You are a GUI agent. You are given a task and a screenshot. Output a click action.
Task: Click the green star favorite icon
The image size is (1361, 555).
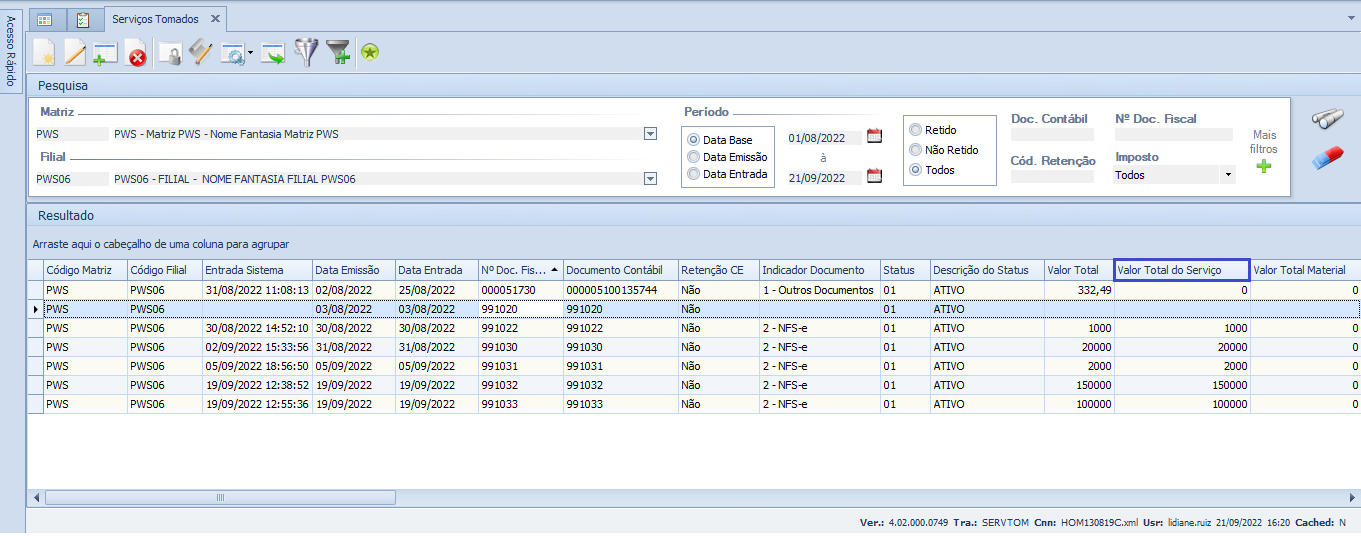pyautogui.click(x=370, y=53)
